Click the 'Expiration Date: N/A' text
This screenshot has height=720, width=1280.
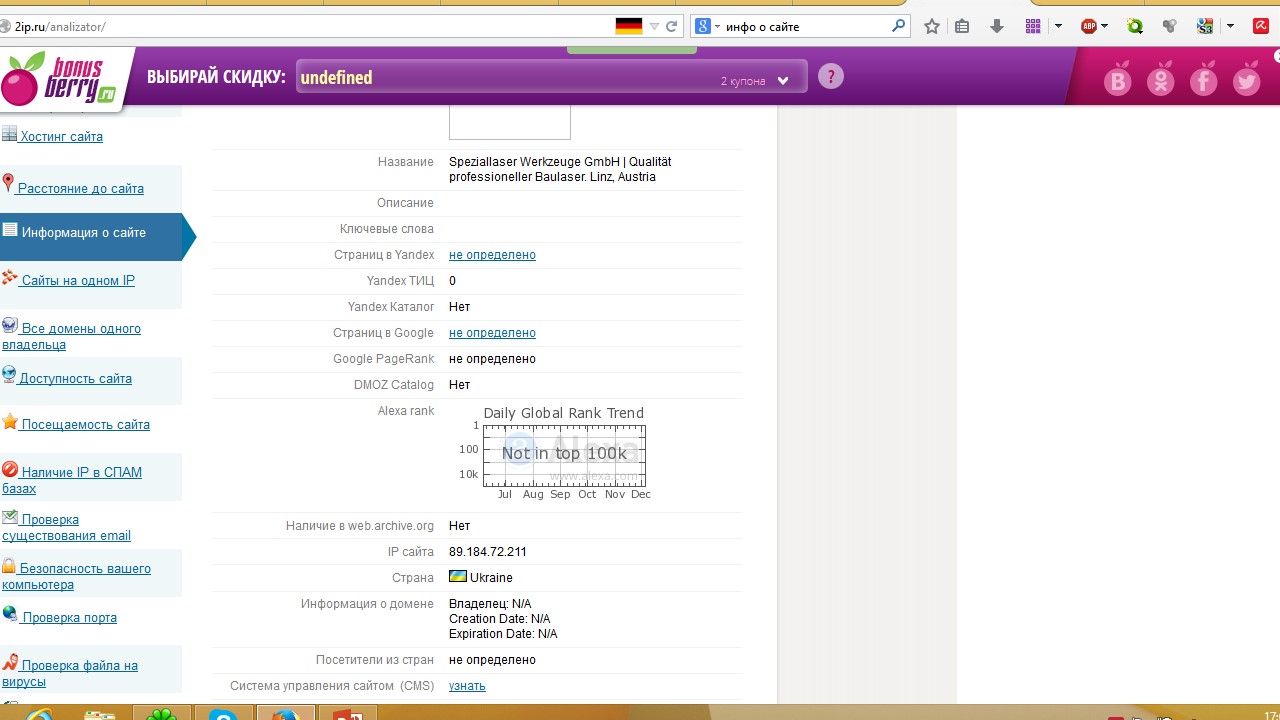coord(503,634)
